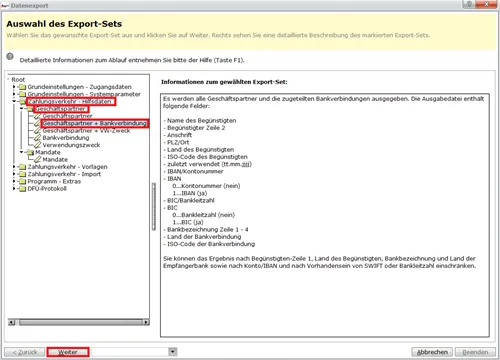Click the Abbrechen button

(432, 352)
